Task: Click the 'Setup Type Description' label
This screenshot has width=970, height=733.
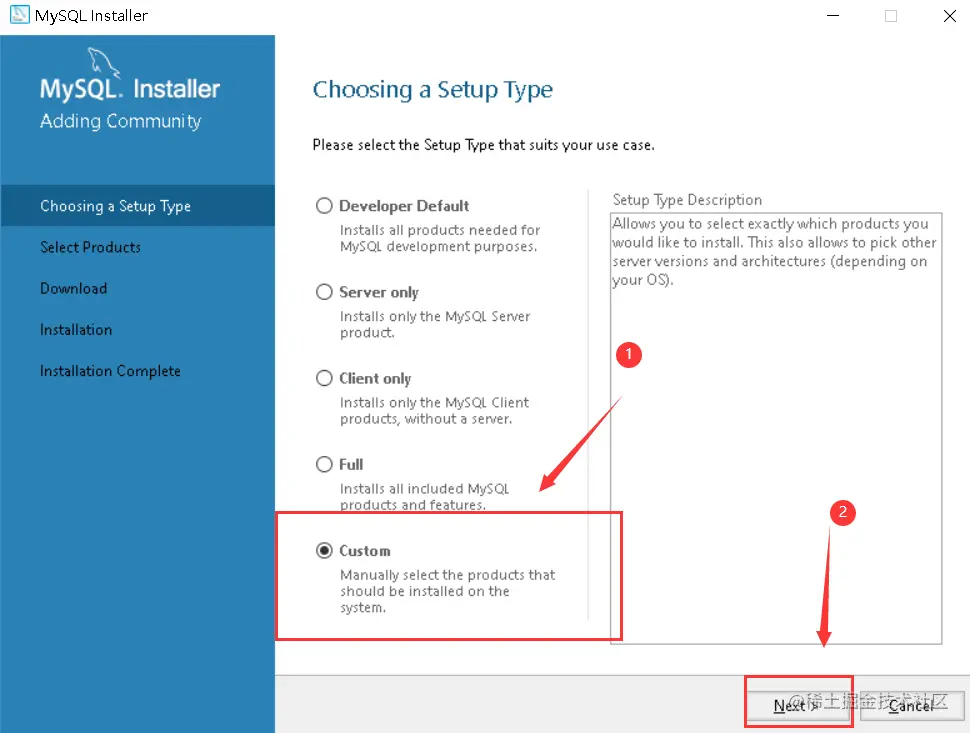Action: pos(687,200)
